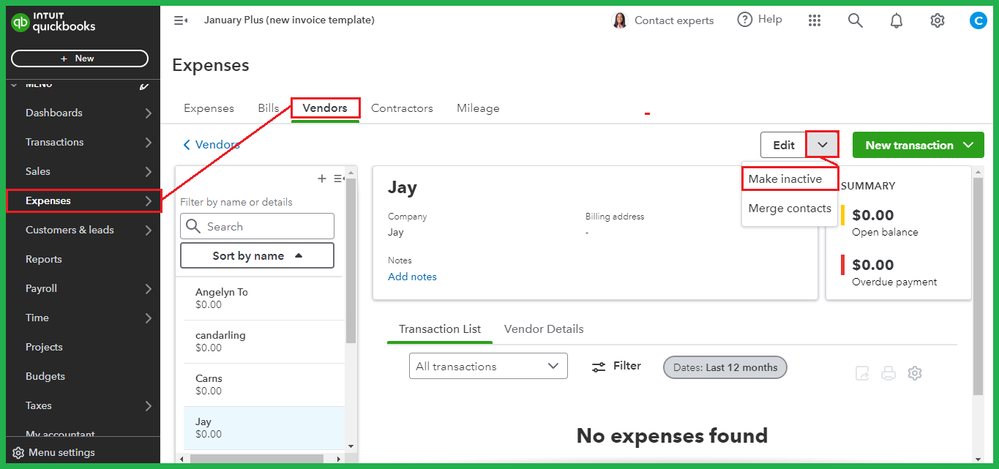Select the Transaction List tab
The width and height of the screenshot is (999, 469).
click(x=440, y=329)
